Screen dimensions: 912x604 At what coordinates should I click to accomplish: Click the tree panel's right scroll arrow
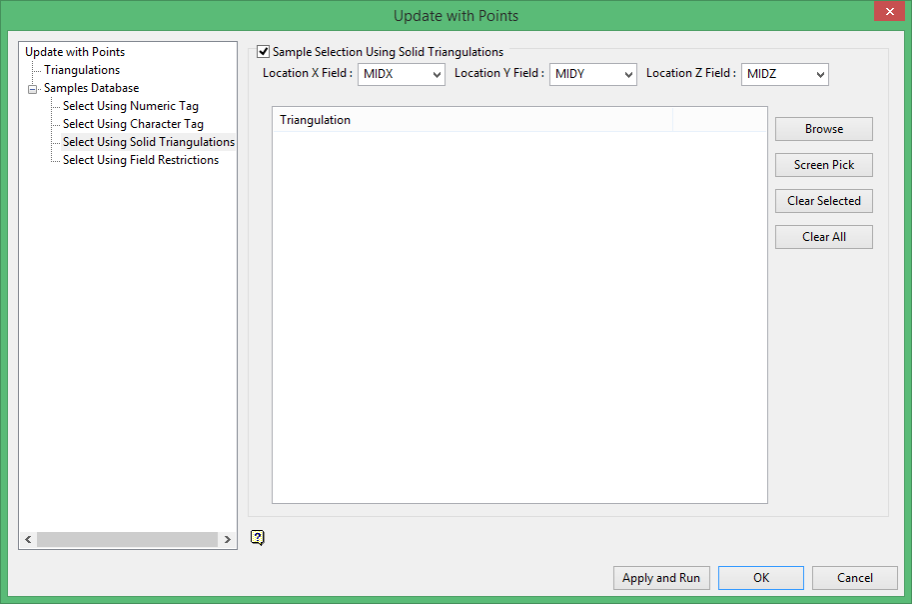[227, 539]
